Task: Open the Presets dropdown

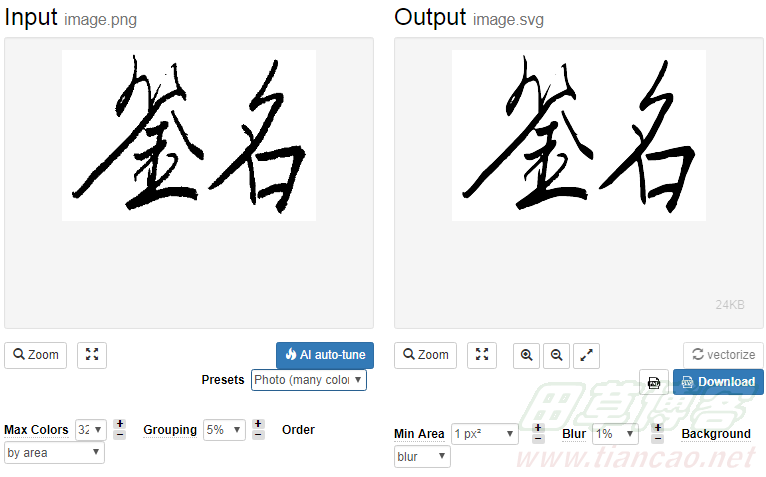Action: coord(309,380)
